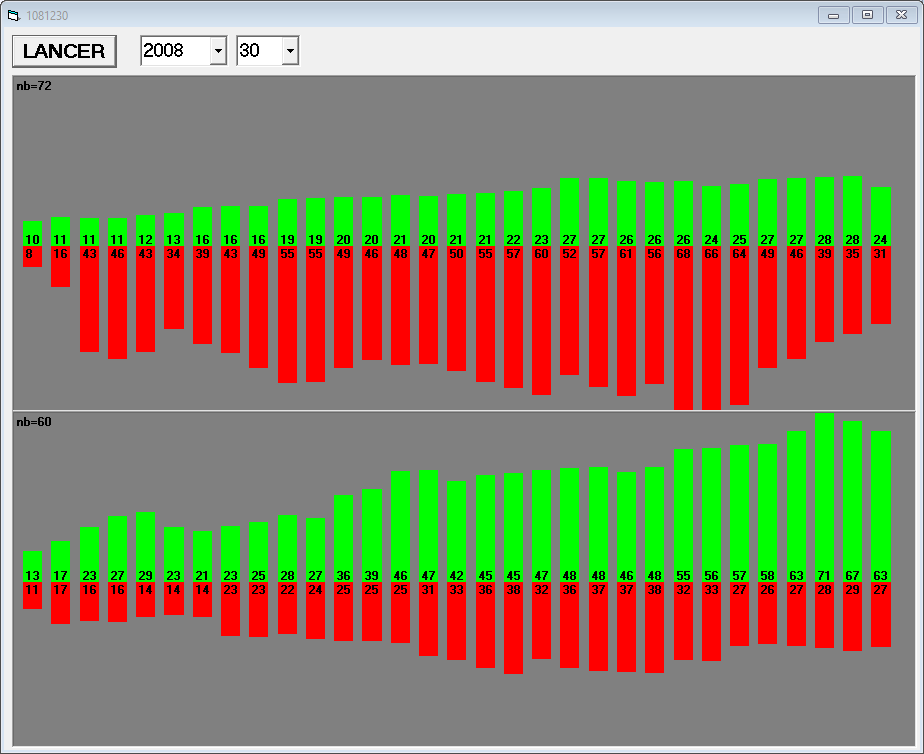
Task: Select red value 64 in upper chart
Action: [739, 254]
